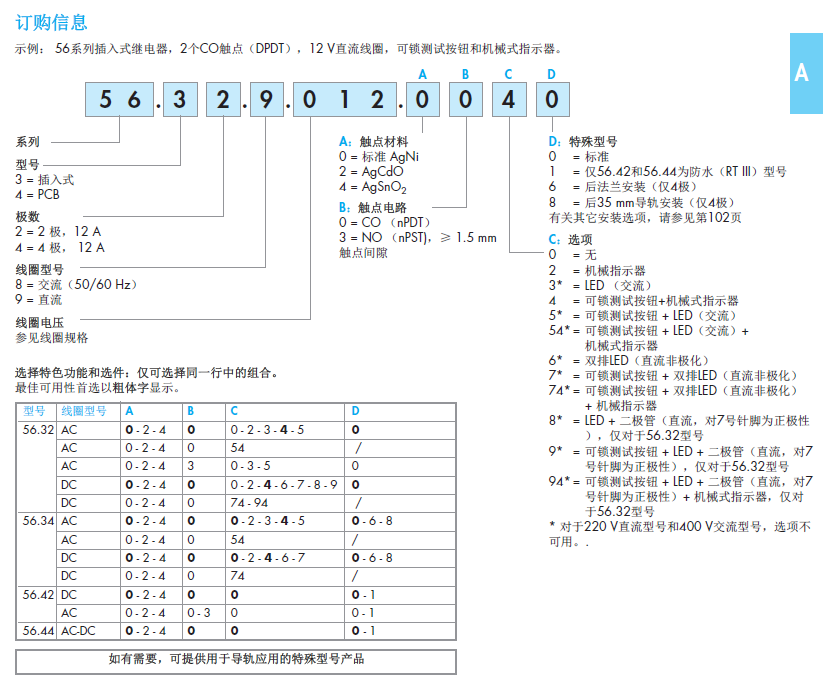Click the "线圈型号" table column header
The height and width of the screenshot is (687, 823).
coord(84,410)
